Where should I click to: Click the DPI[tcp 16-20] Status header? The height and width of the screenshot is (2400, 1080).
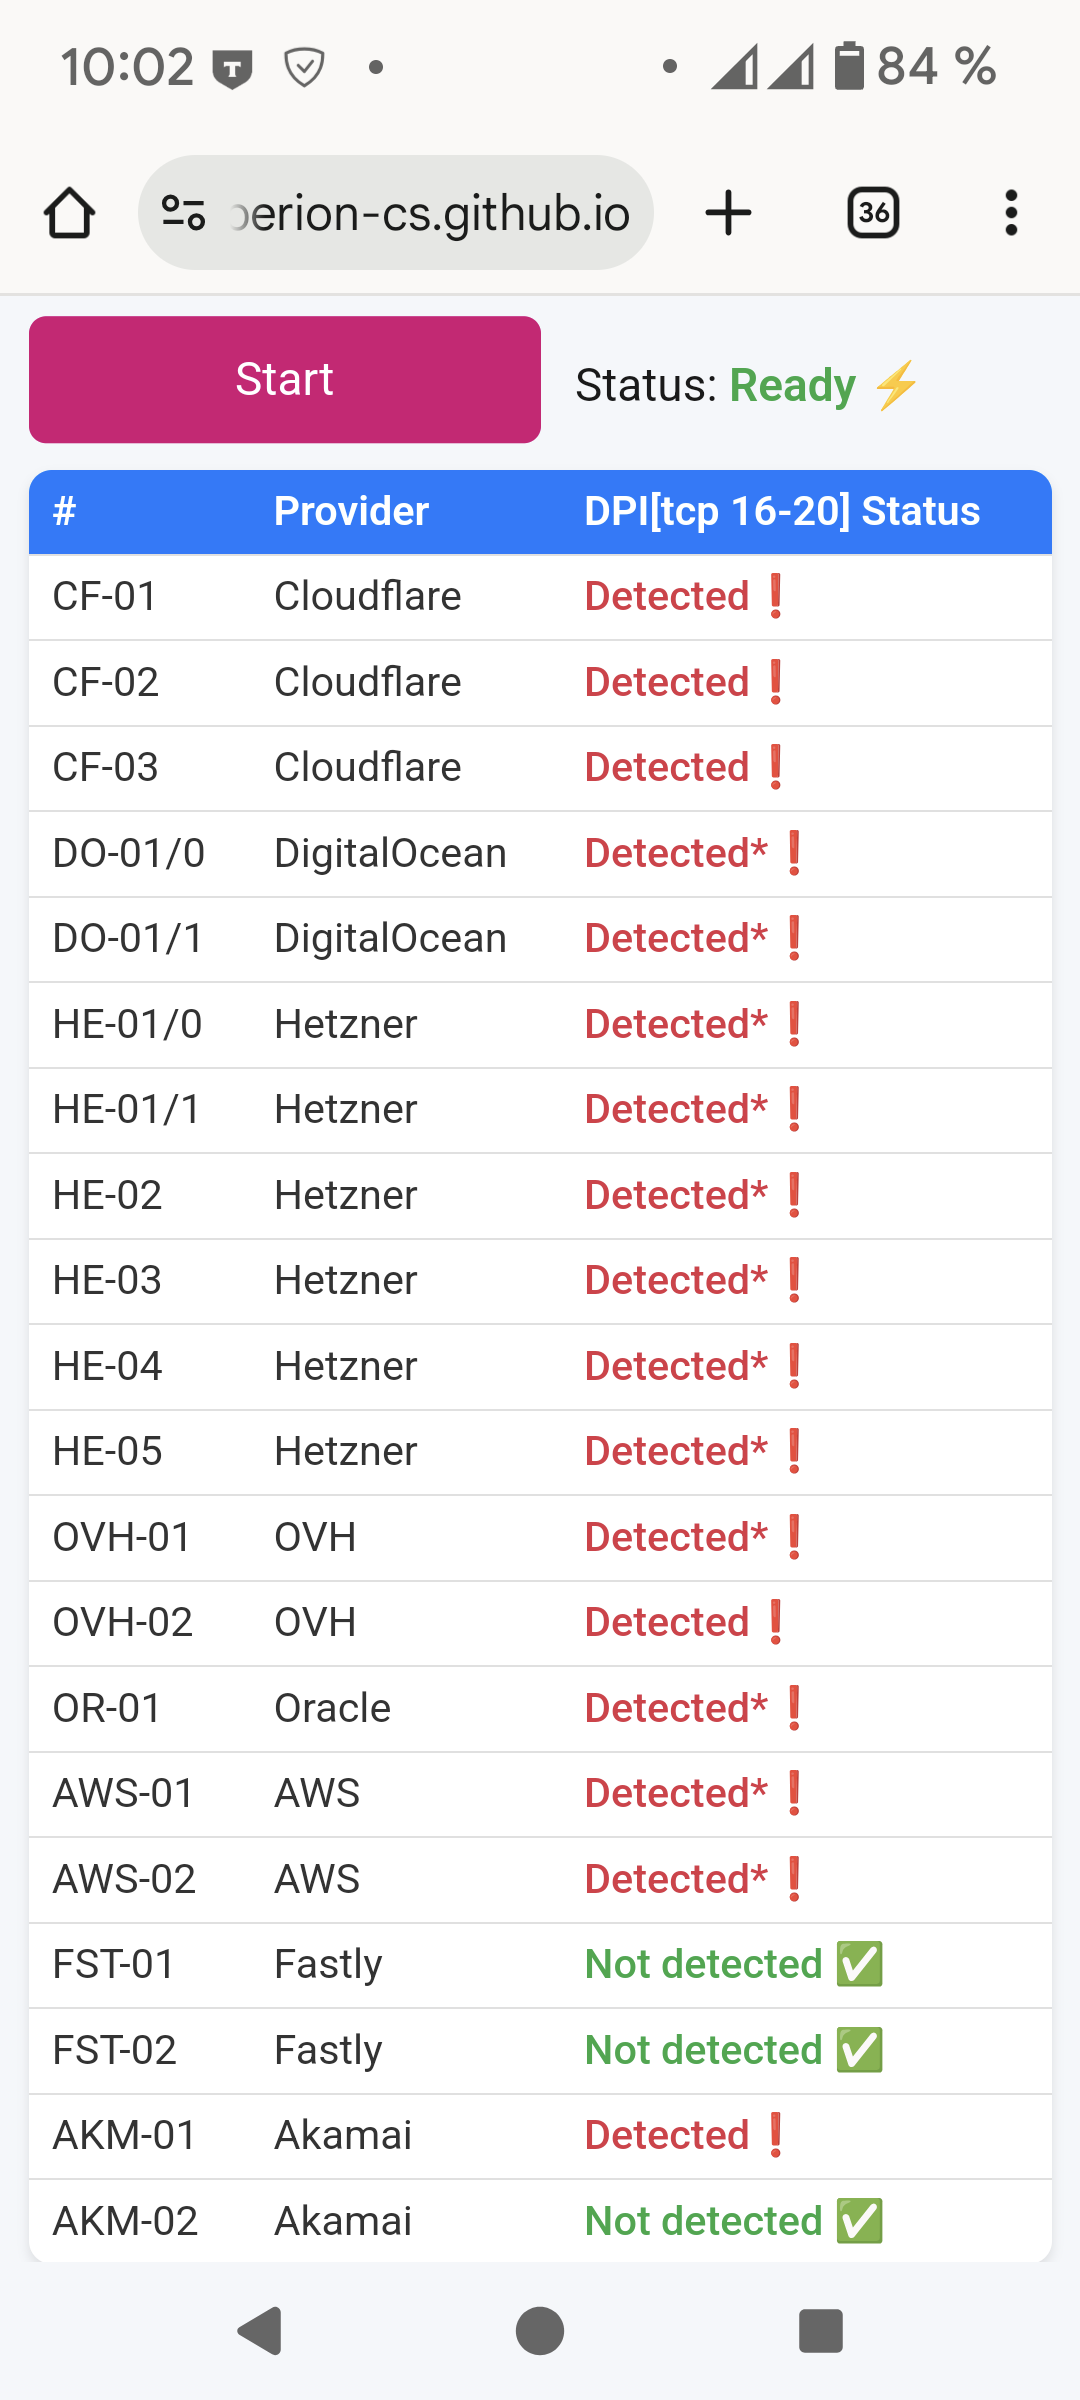(782, 512)
